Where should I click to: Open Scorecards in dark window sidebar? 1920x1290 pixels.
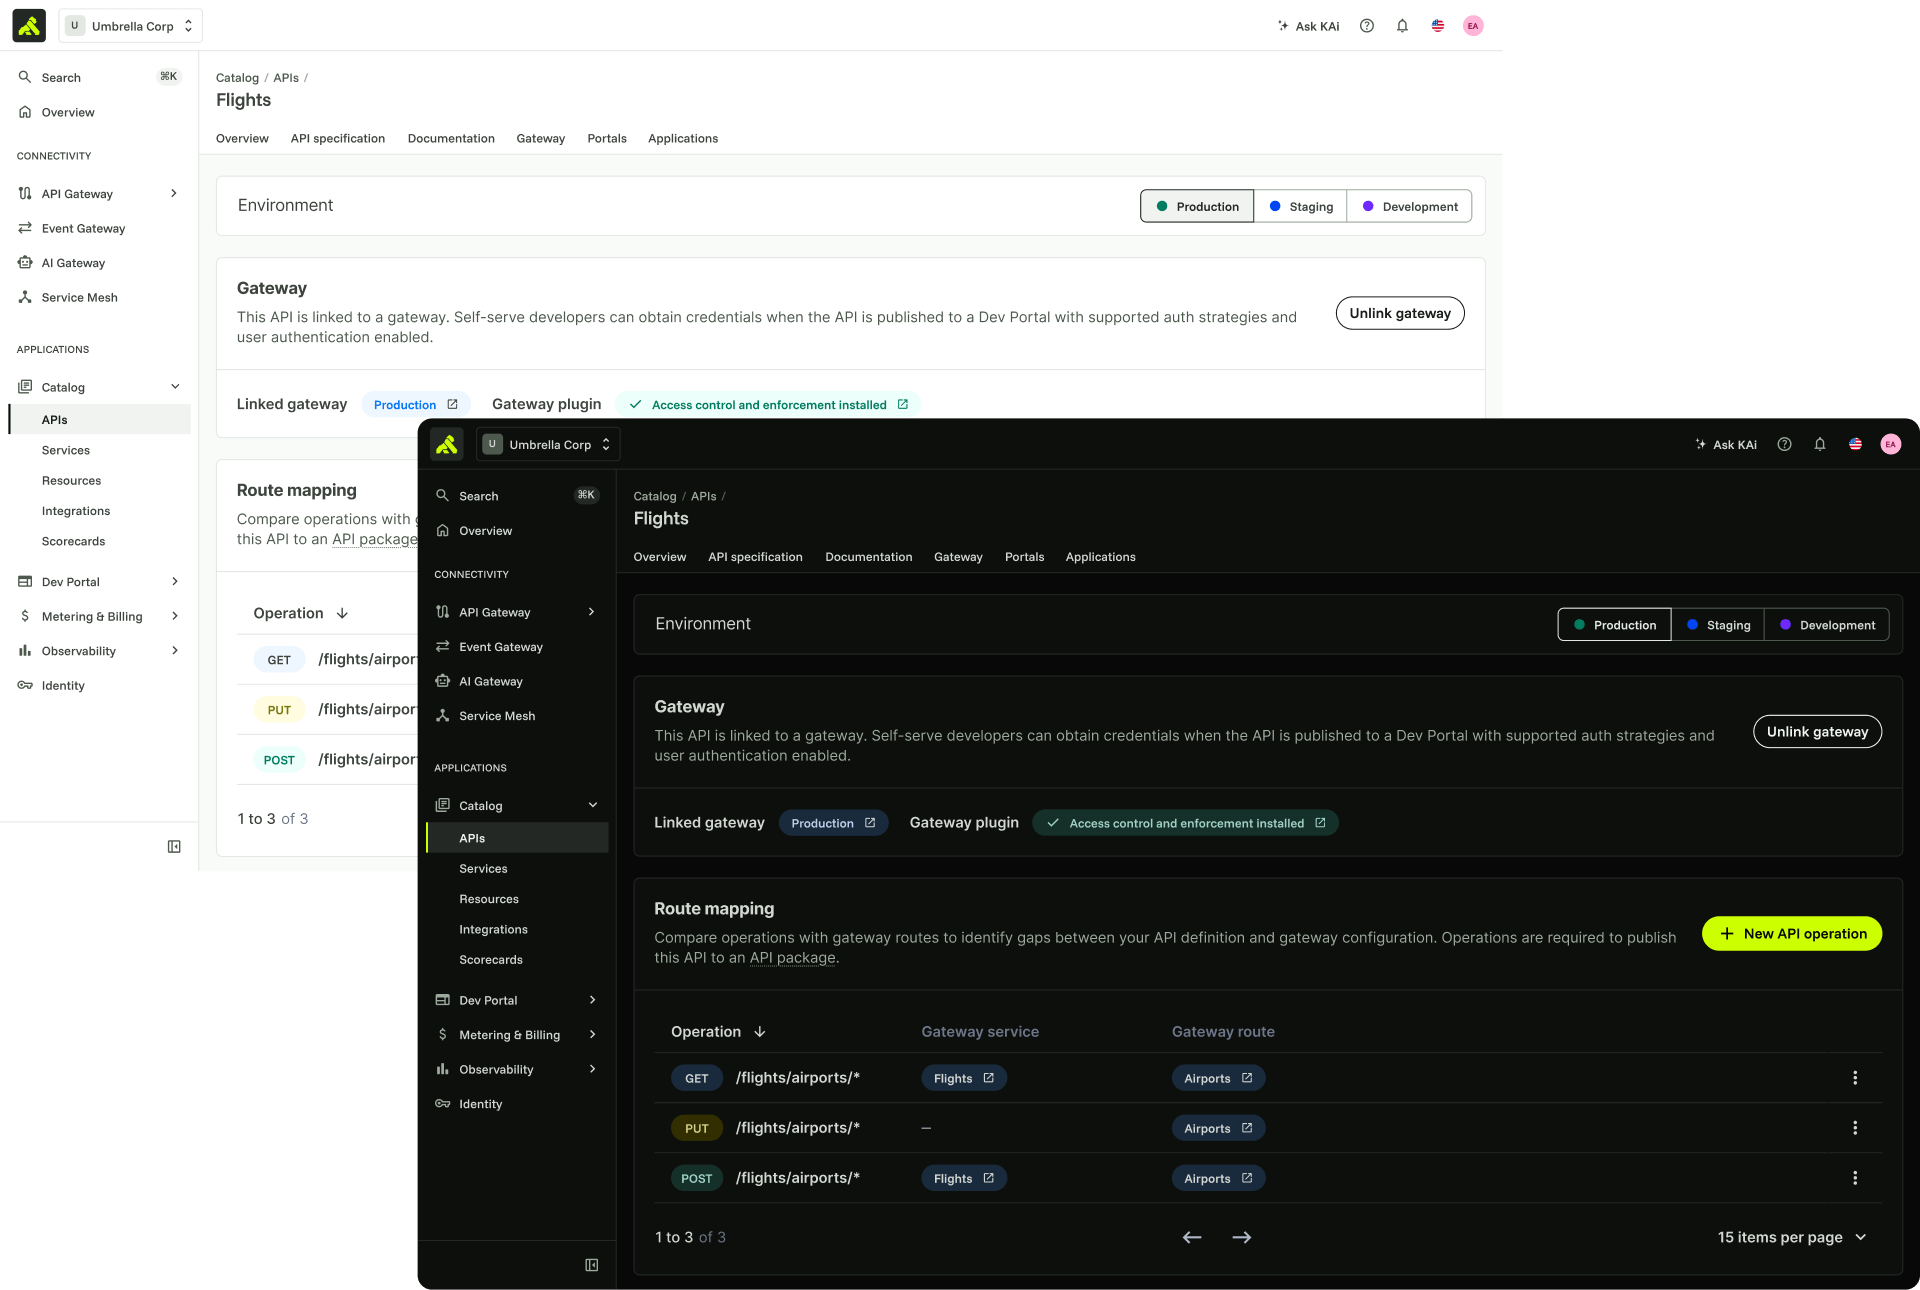pyautogui.click(x=491, y=960)
